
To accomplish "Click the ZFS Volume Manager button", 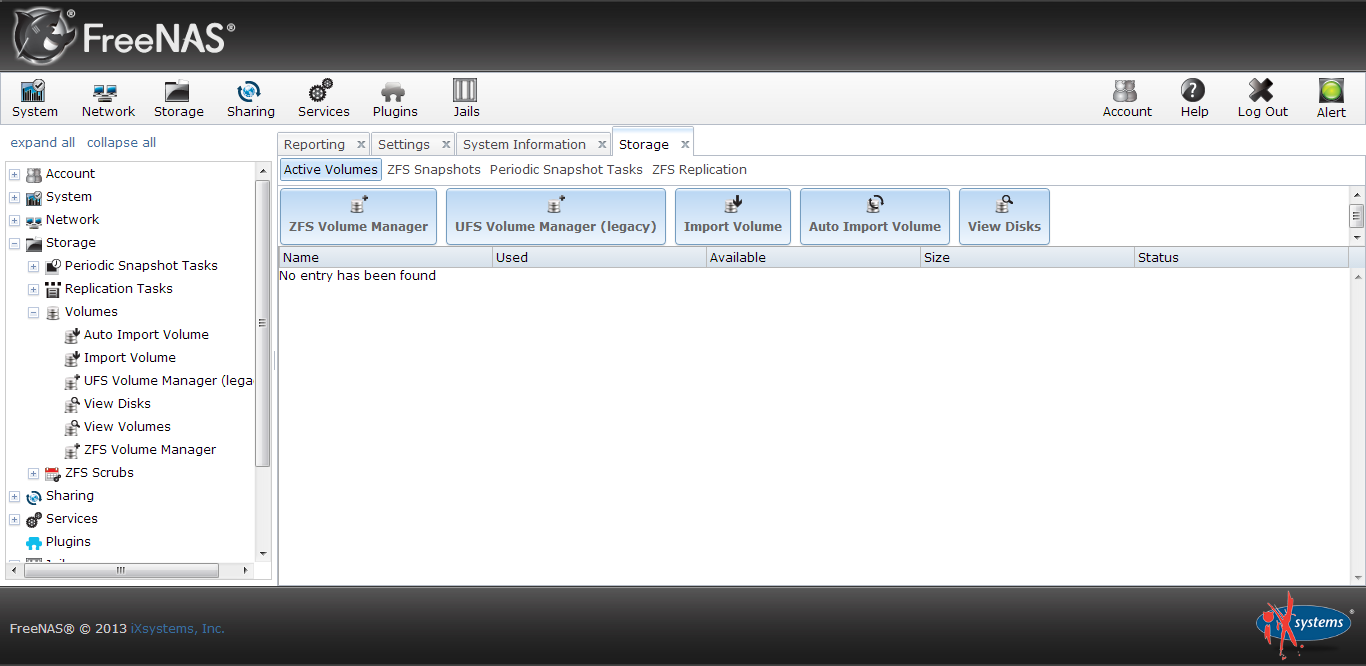I will [358, 216].
